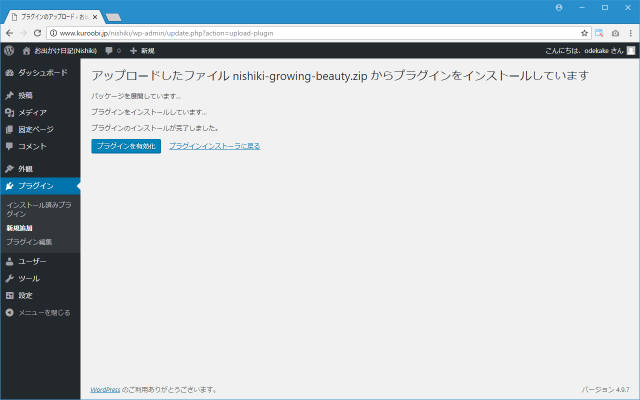Click the メディア media icon in sidebar

(x=9, y=113)
